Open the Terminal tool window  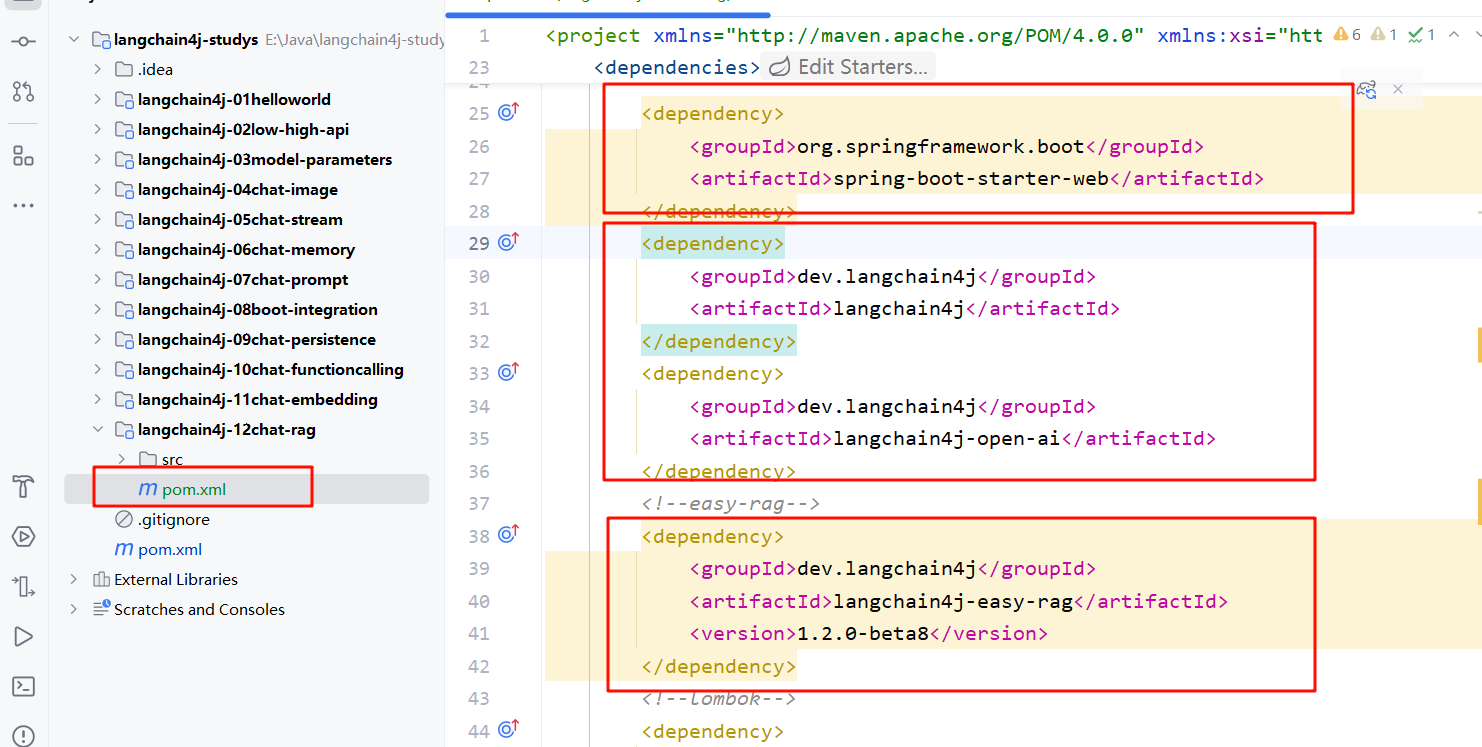(x=23, y=686)
